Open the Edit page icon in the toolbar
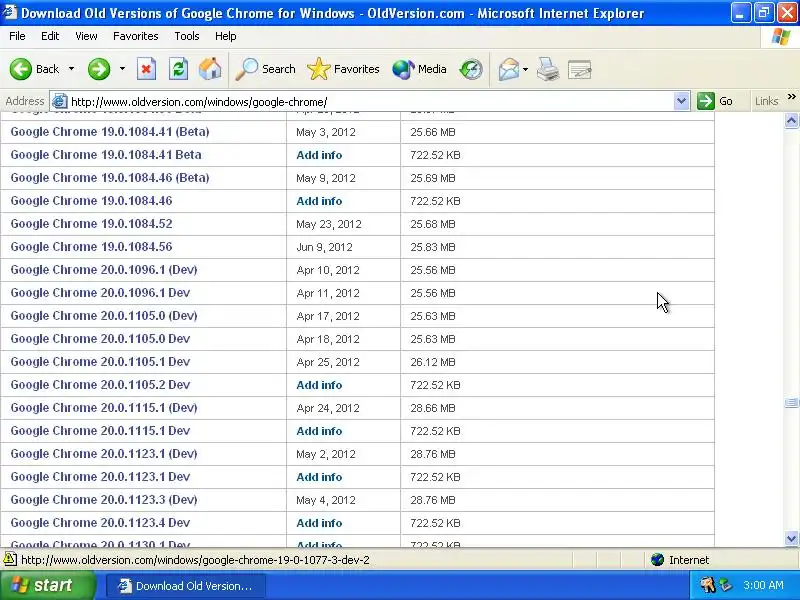This screenshot has width=800, height=600. (x=580, y=69)
